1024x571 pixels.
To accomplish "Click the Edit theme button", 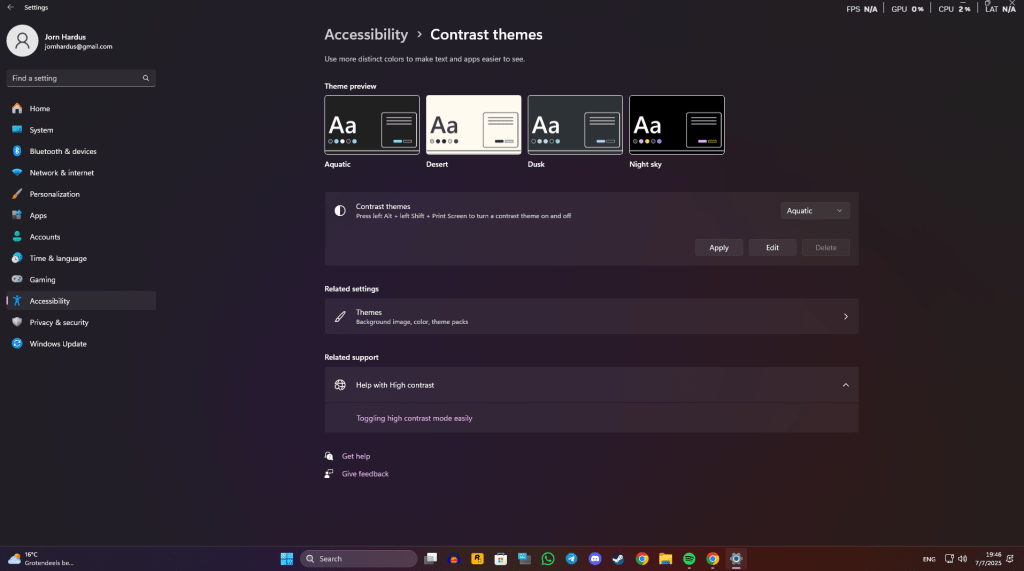I will (x=772, y=247).
